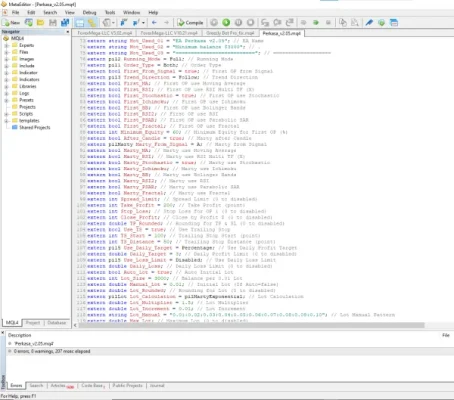Click the Open folder icon in the toolbar

click(40, 23)
